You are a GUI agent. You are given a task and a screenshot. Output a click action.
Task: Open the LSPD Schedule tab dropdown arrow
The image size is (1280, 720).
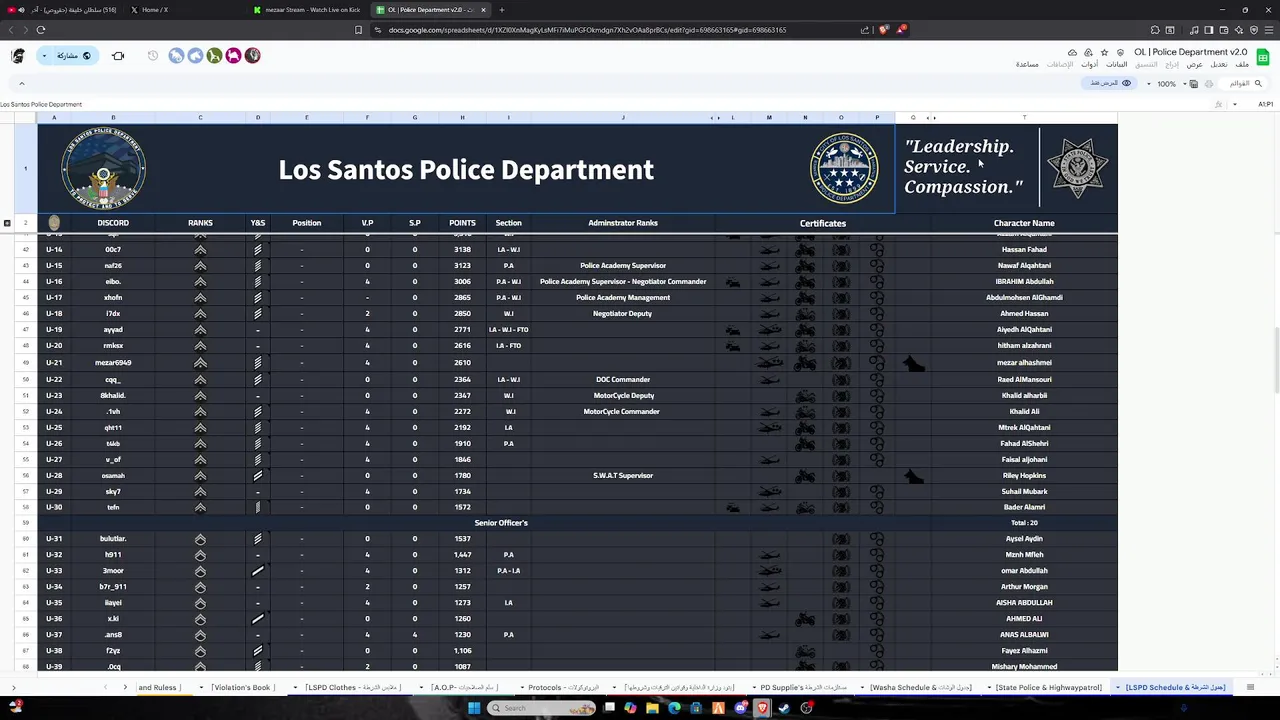[x=1118, y=688]
